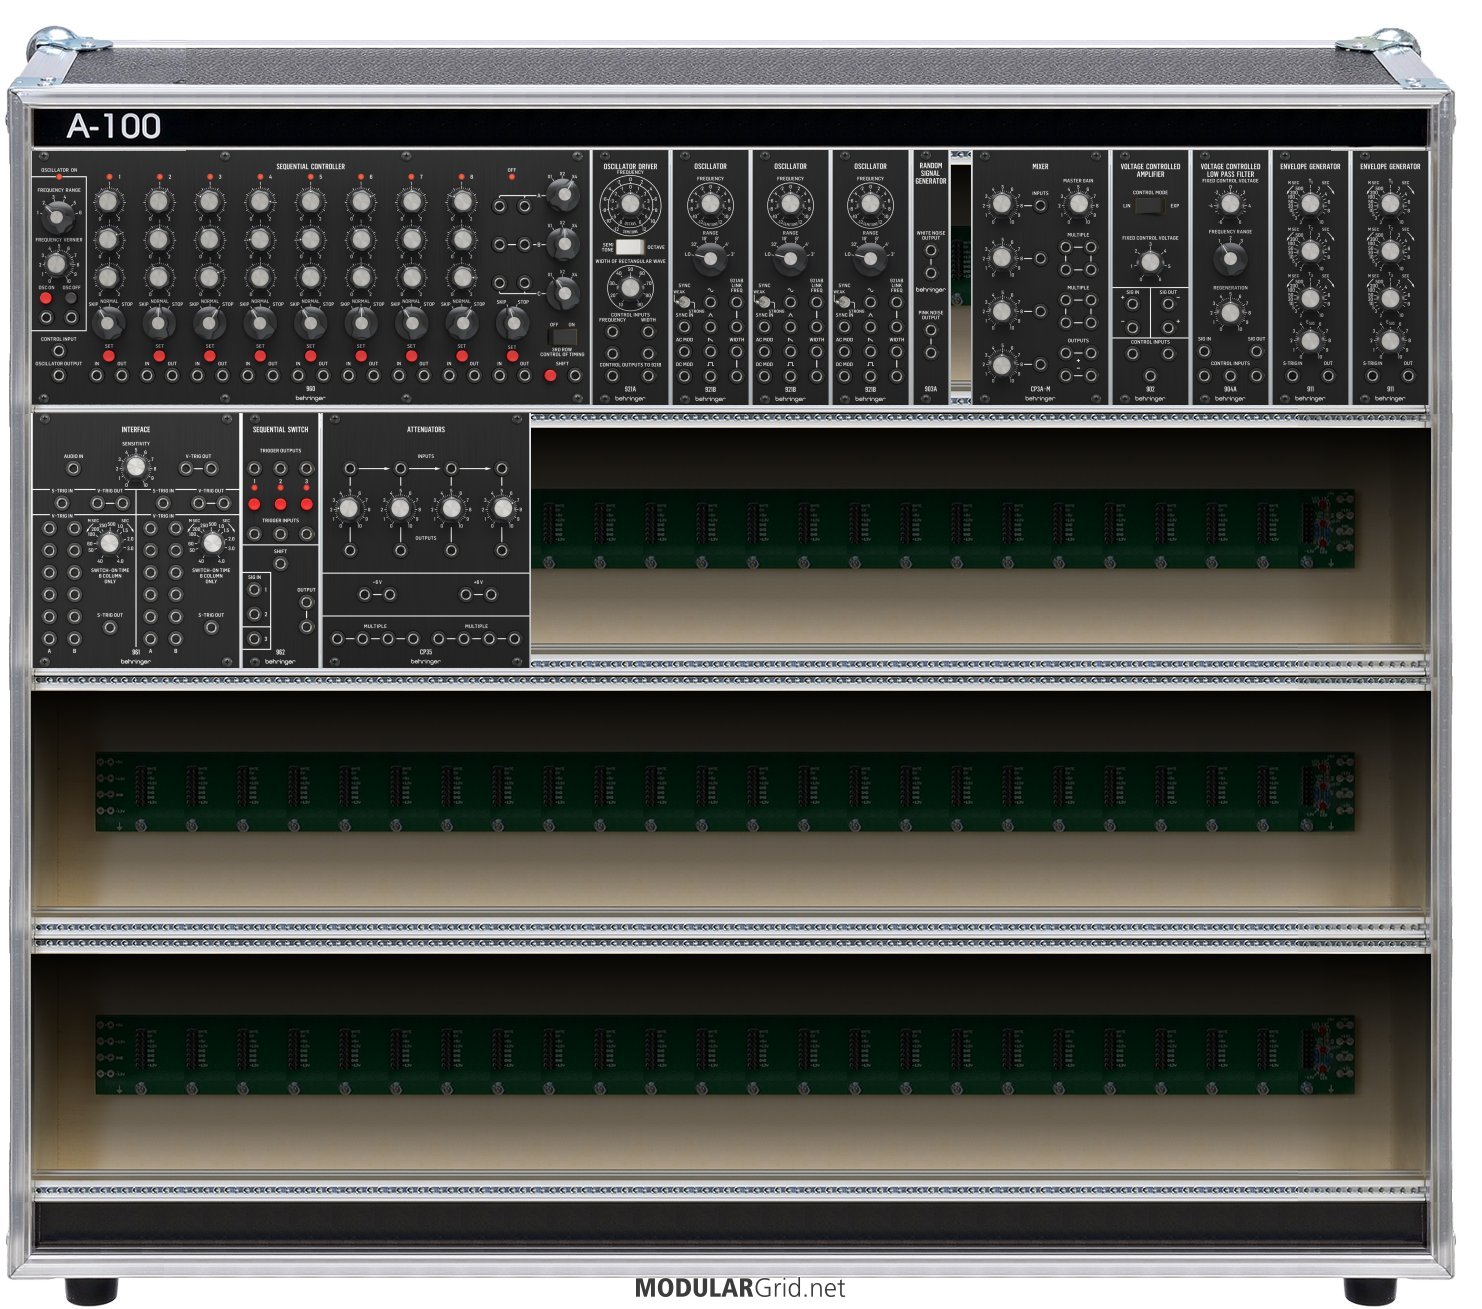Click the Frequency Range selector on 904A filter
This screenshot has height=1309, width=1482.
1230,260
